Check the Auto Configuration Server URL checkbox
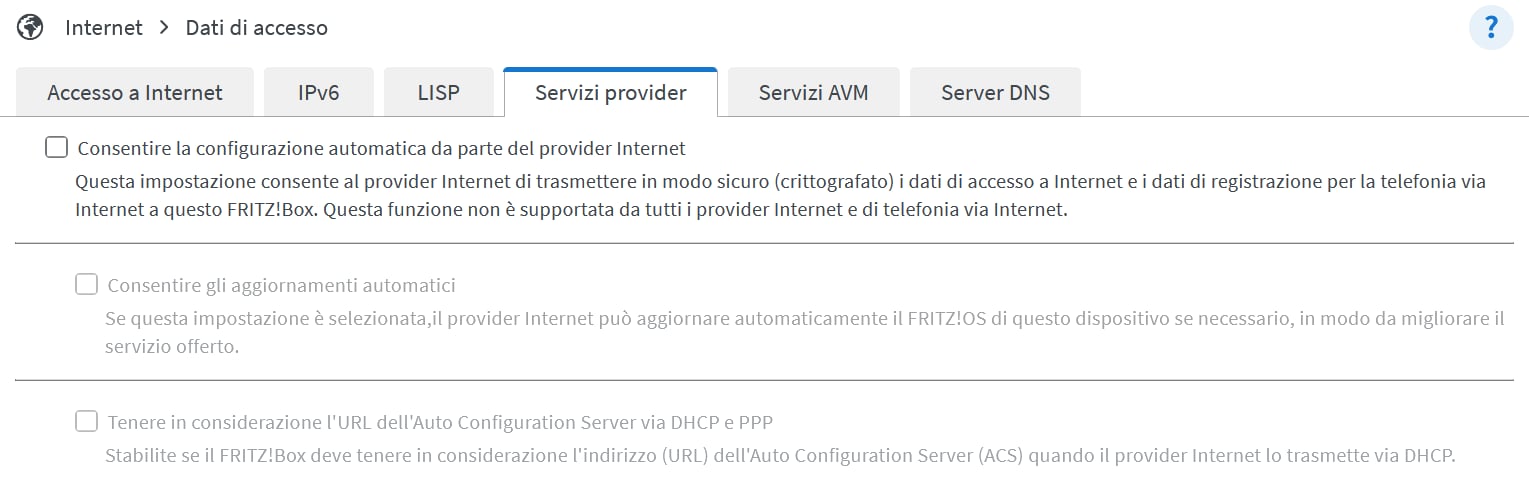1529x504 pixels. (86, 421)
